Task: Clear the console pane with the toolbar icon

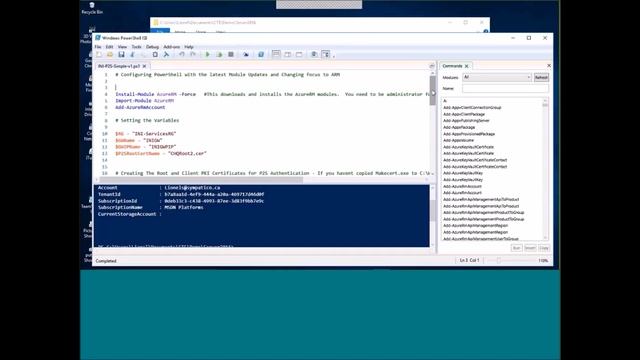Action: point(167,54)
